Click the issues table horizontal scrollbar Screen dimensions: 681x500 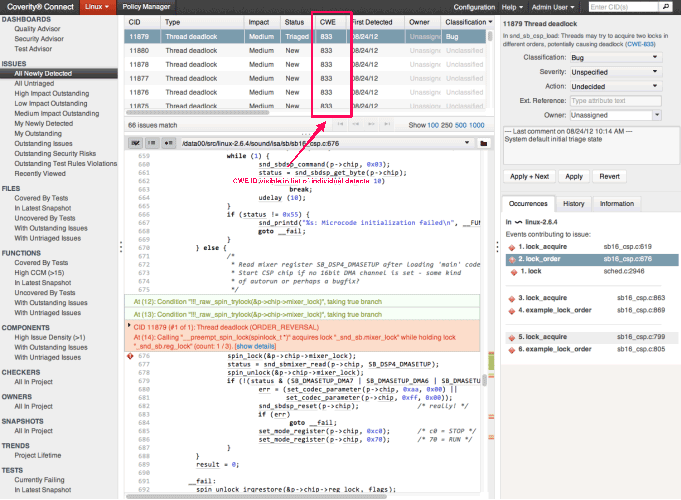(x=198, y=112)
